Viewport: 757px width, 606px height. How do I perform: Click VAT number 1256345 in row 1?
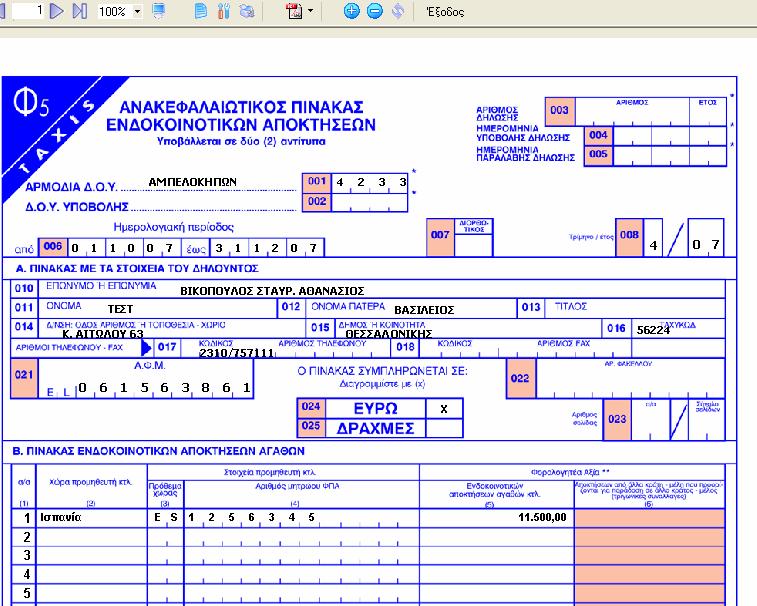tap(252, 517)
